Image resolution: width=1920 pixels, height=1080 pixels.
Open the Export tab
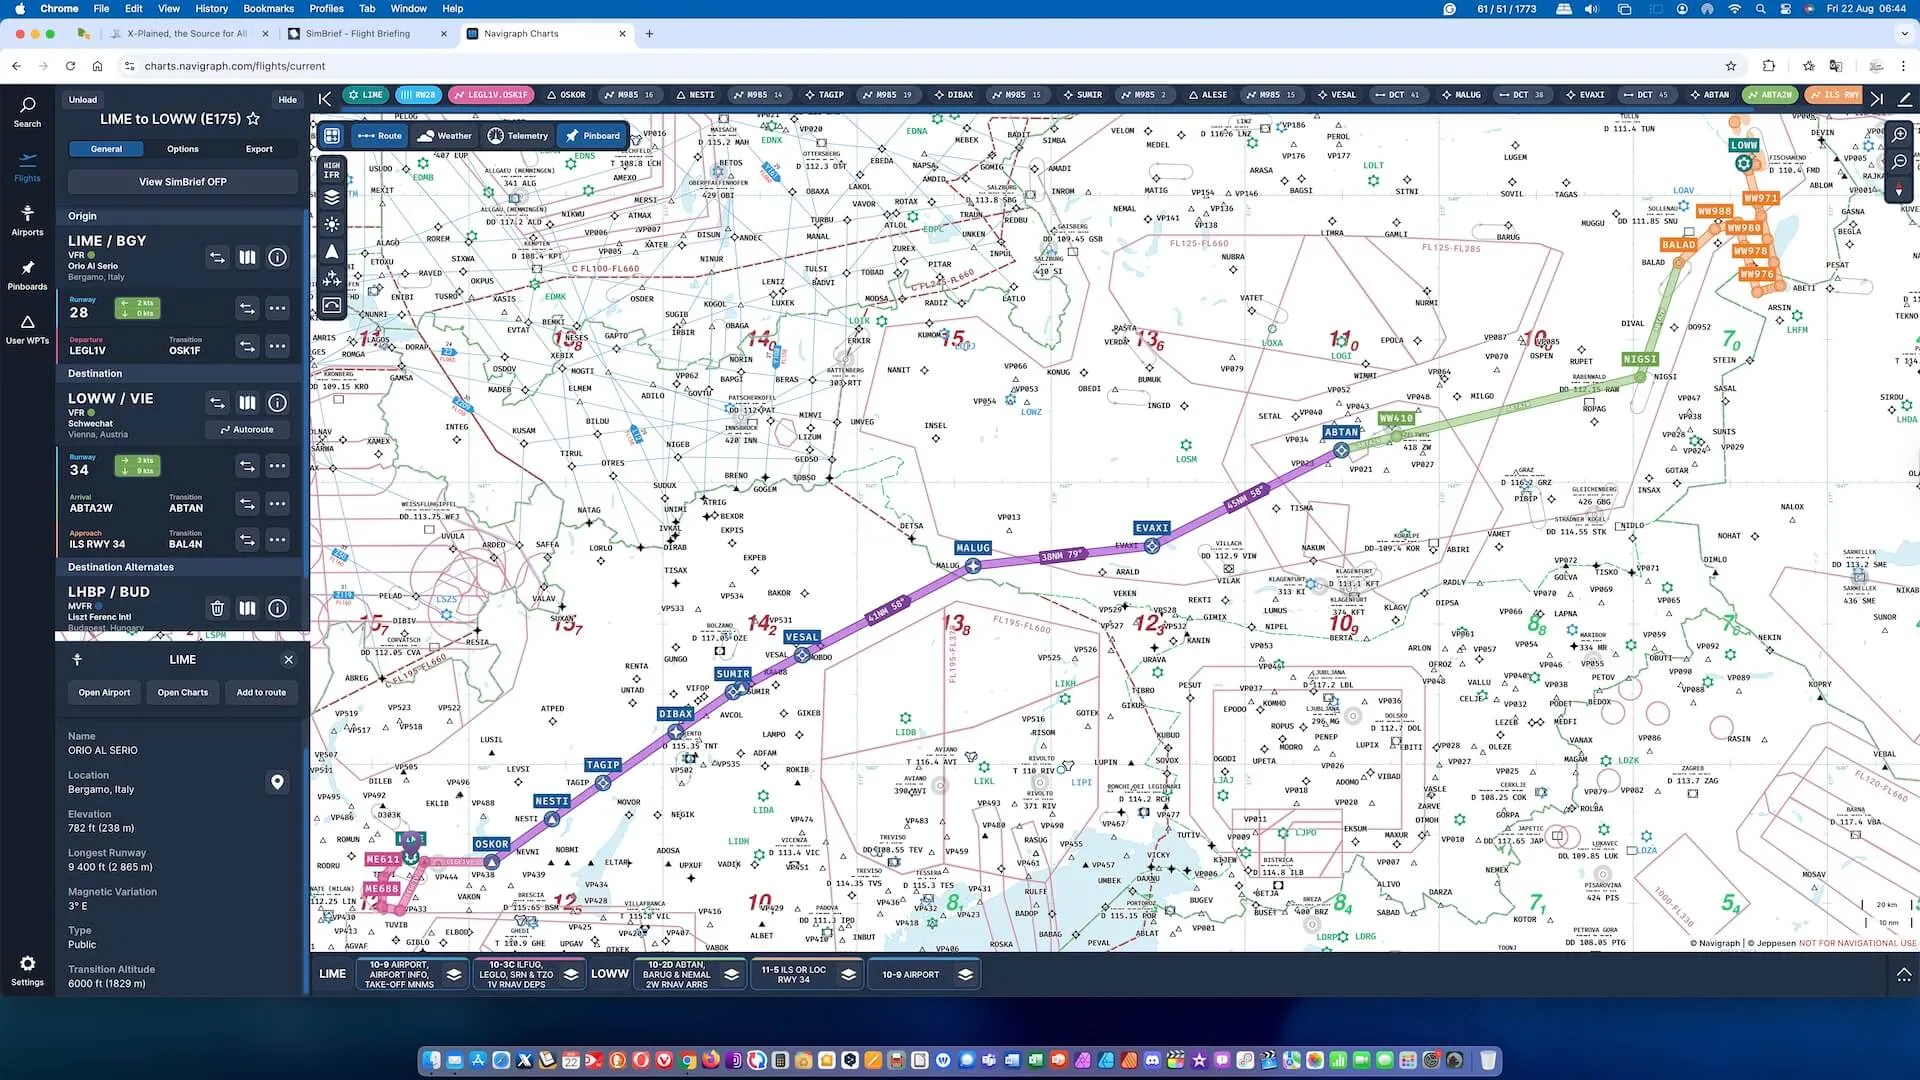coord(259,149)
